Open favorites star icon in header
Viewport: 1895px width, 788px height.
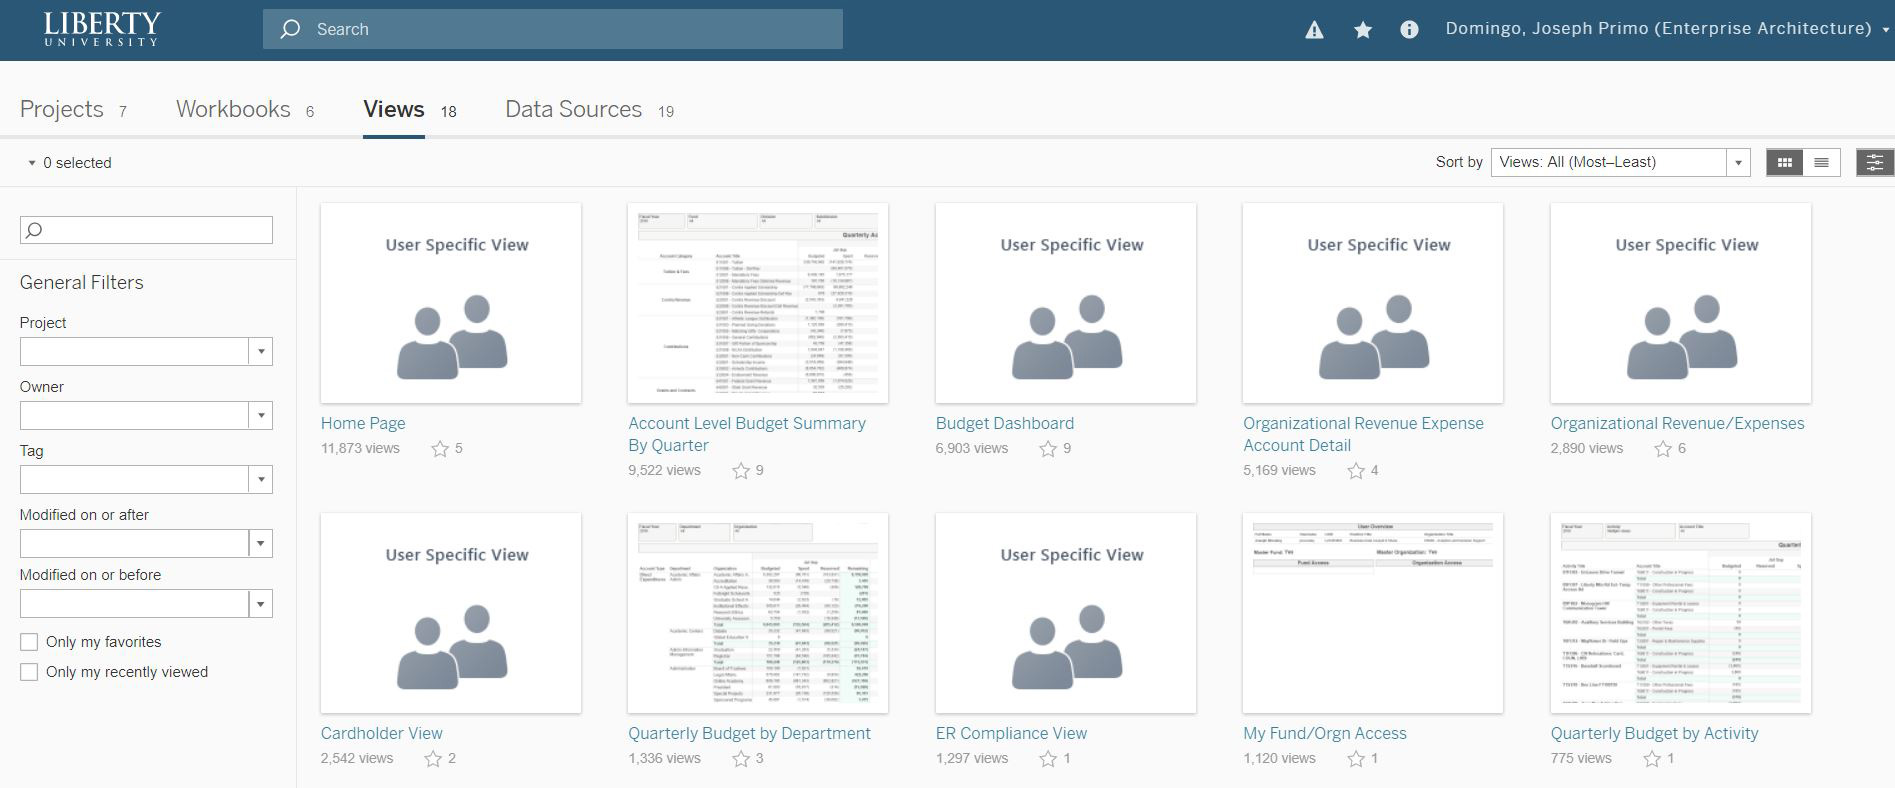(x=1362, y=30)
